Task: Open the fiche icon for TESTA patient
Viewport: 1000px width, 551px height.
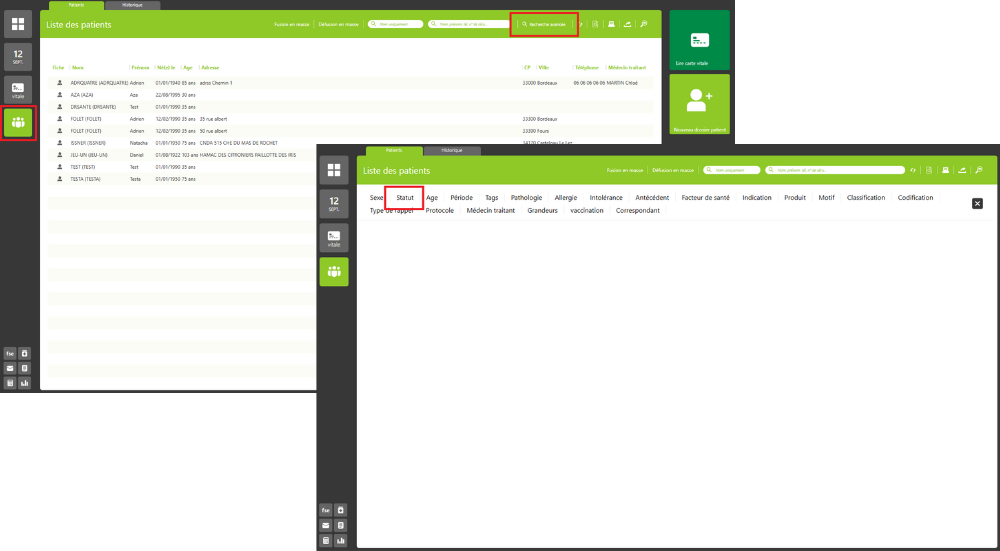Action: (59, 179)
